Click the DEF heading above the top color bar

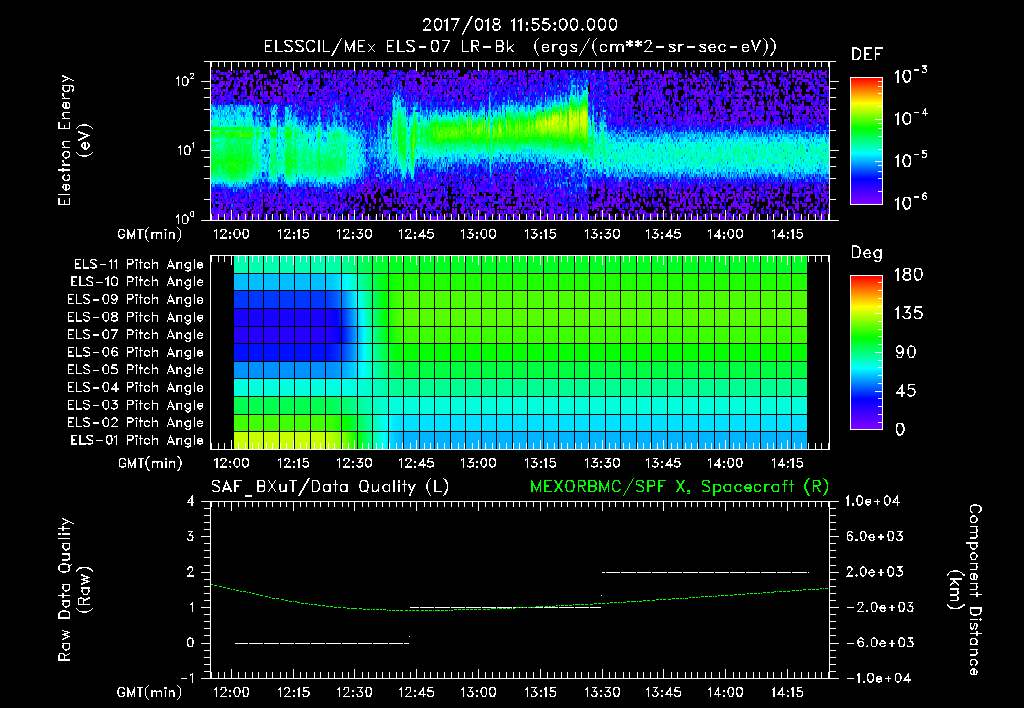[867, 55]
